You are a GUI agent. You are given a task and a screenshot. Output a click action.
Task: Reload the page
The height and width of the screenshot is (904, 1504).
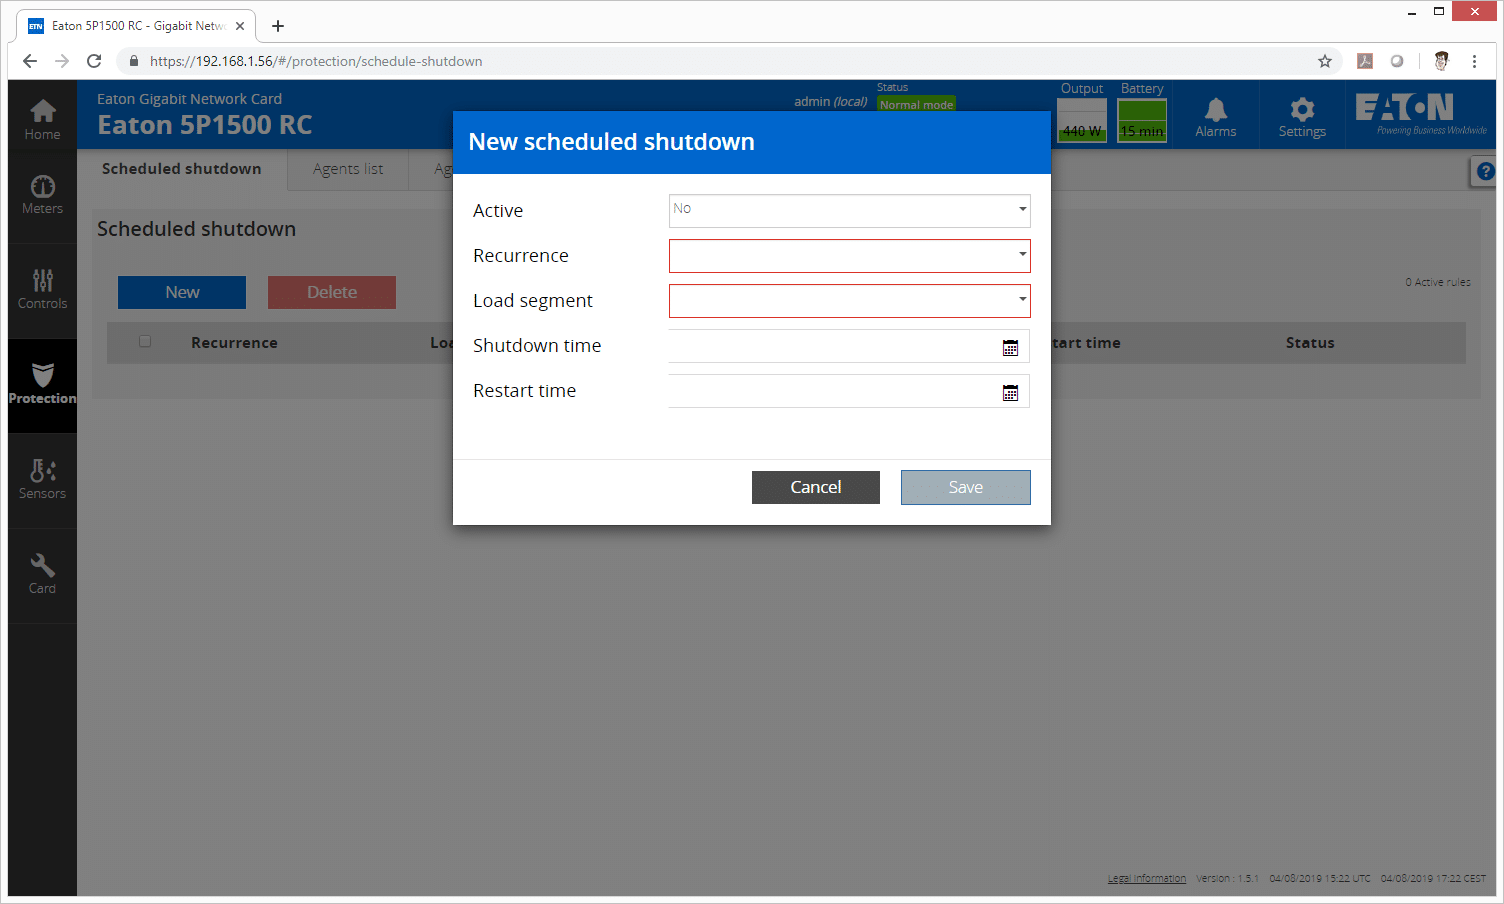pyautogui.click(x=94, y=61)
